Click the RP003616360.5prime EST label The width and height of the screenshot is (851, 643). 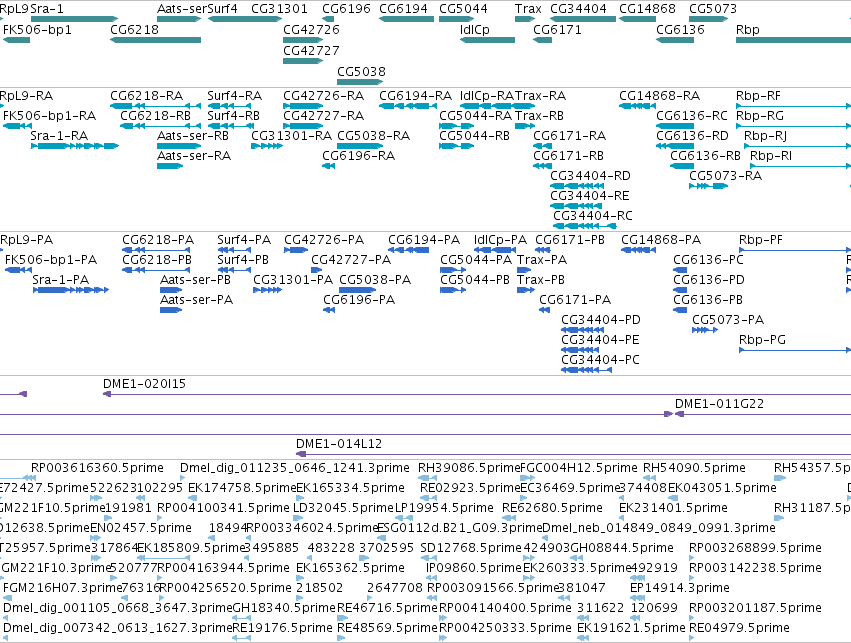[x=97, y=468]
